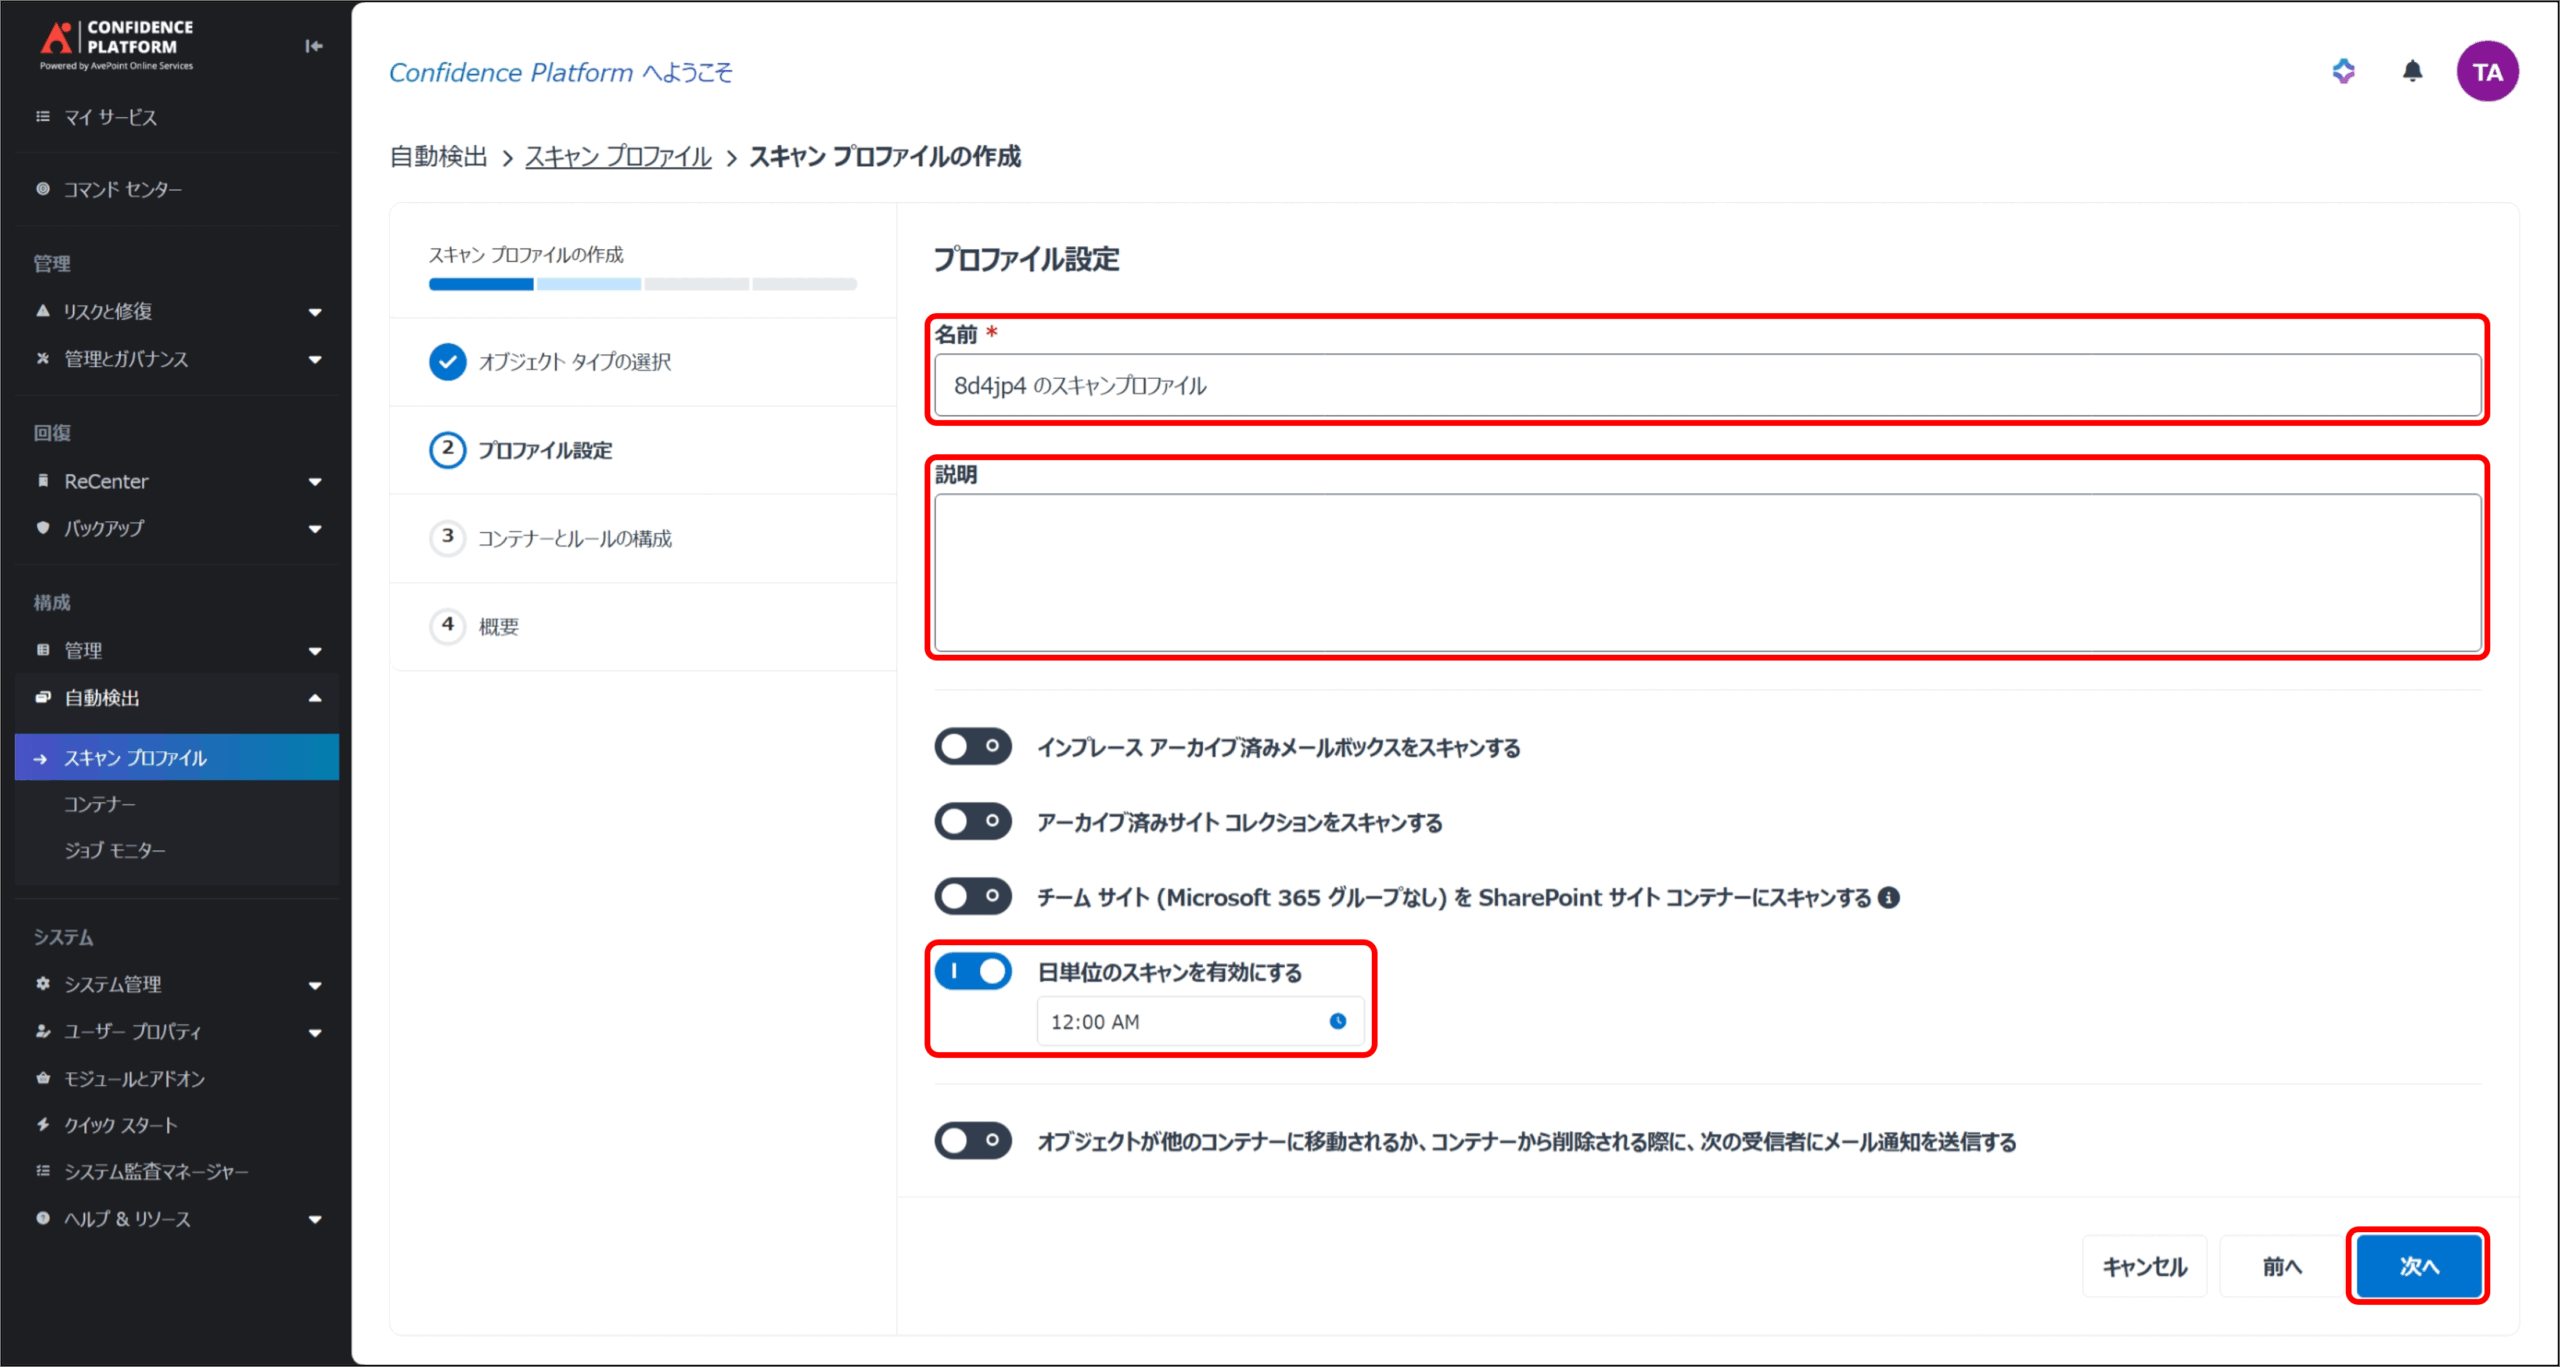Select ジョブ モニター in the sidebar
The image size is (2560, 1367).
115,850
